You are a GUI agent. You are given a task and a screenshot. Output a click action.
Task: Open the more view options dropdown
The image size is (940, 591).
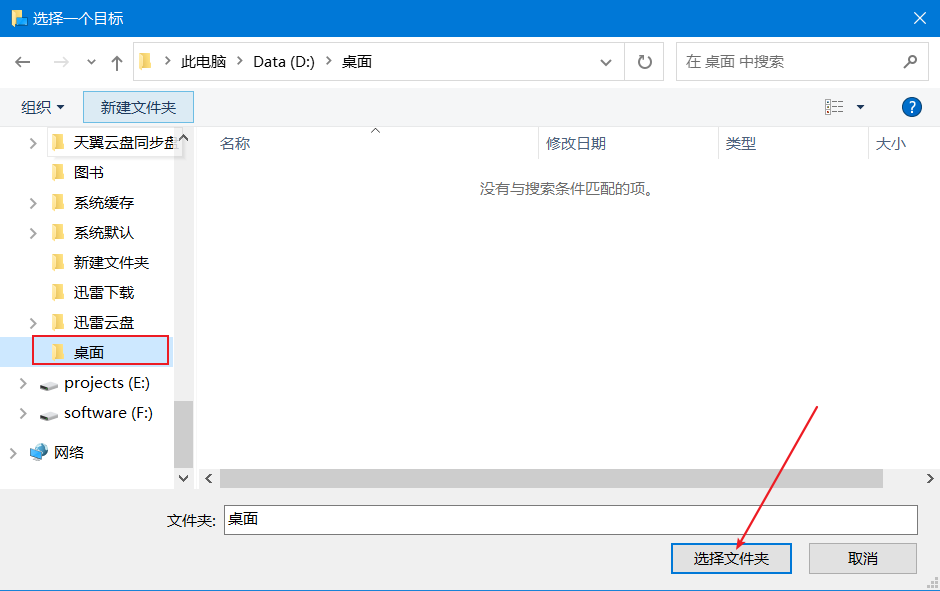point(860,107)
